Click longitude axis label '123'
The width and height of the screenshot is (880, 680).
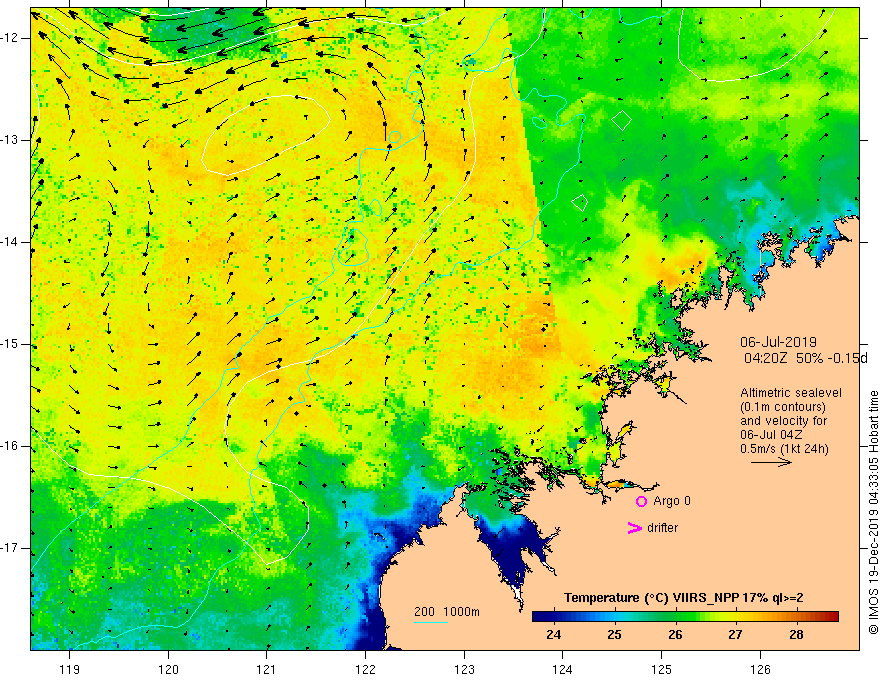point(464,669)
